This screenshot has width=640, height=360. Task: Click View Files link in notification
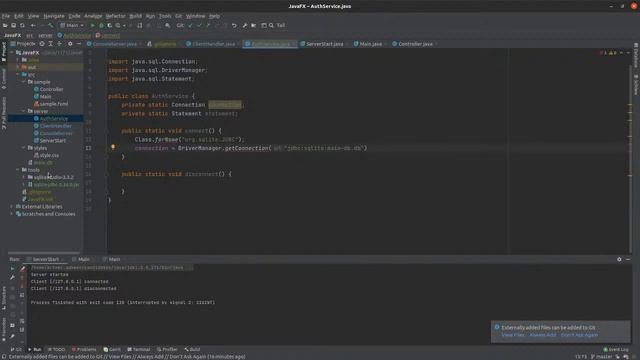[513, 335]
